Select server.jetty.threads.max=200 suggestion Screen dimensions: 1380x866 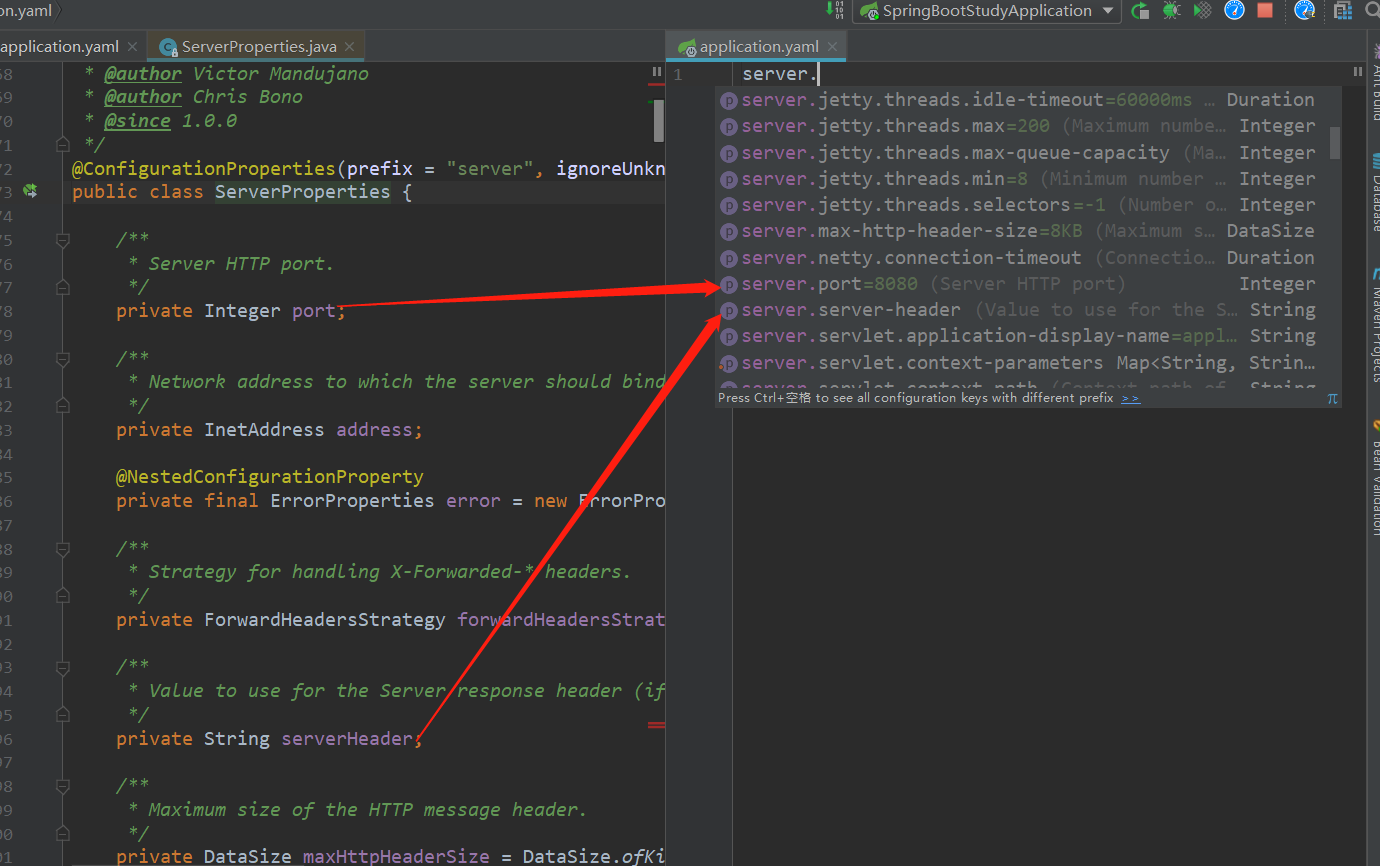(1022, 126)
